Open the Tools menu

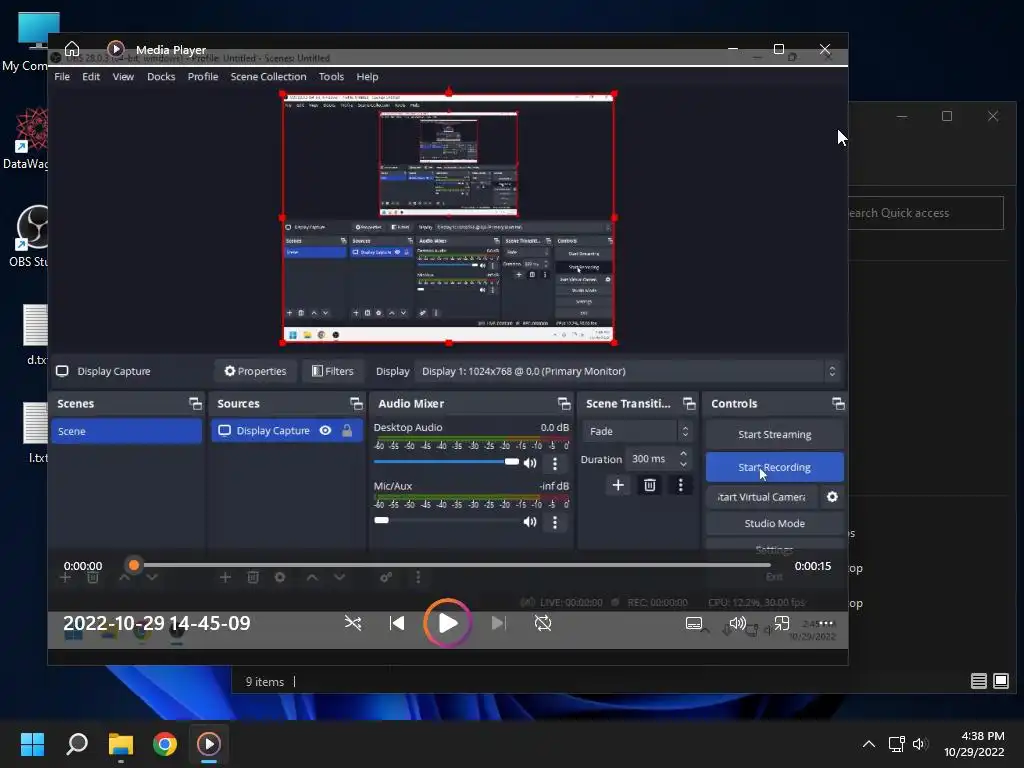click(x=331, y=76)
